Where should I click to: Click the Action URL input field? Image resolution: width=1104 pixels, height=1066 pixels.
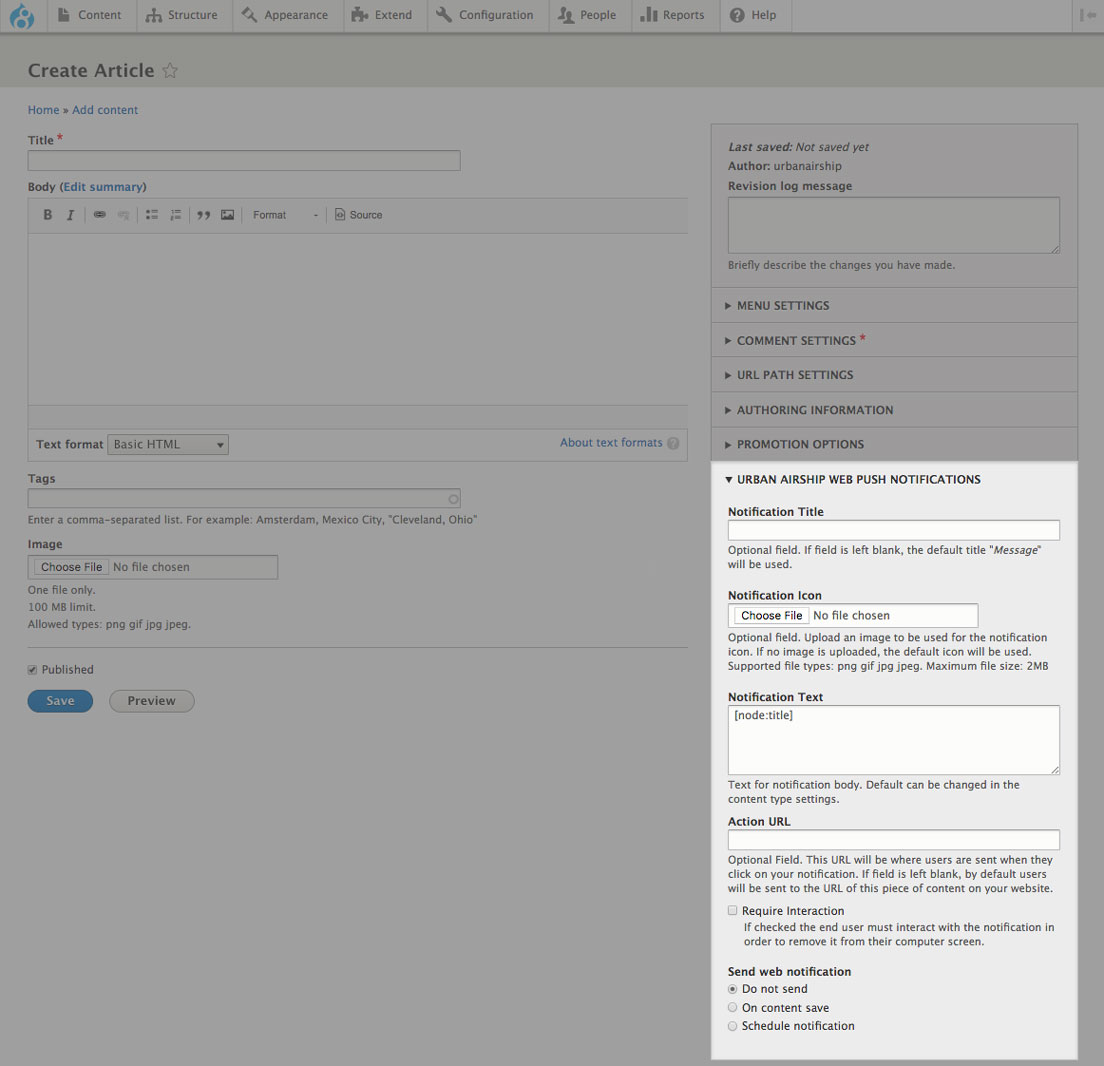click(893, 839)
